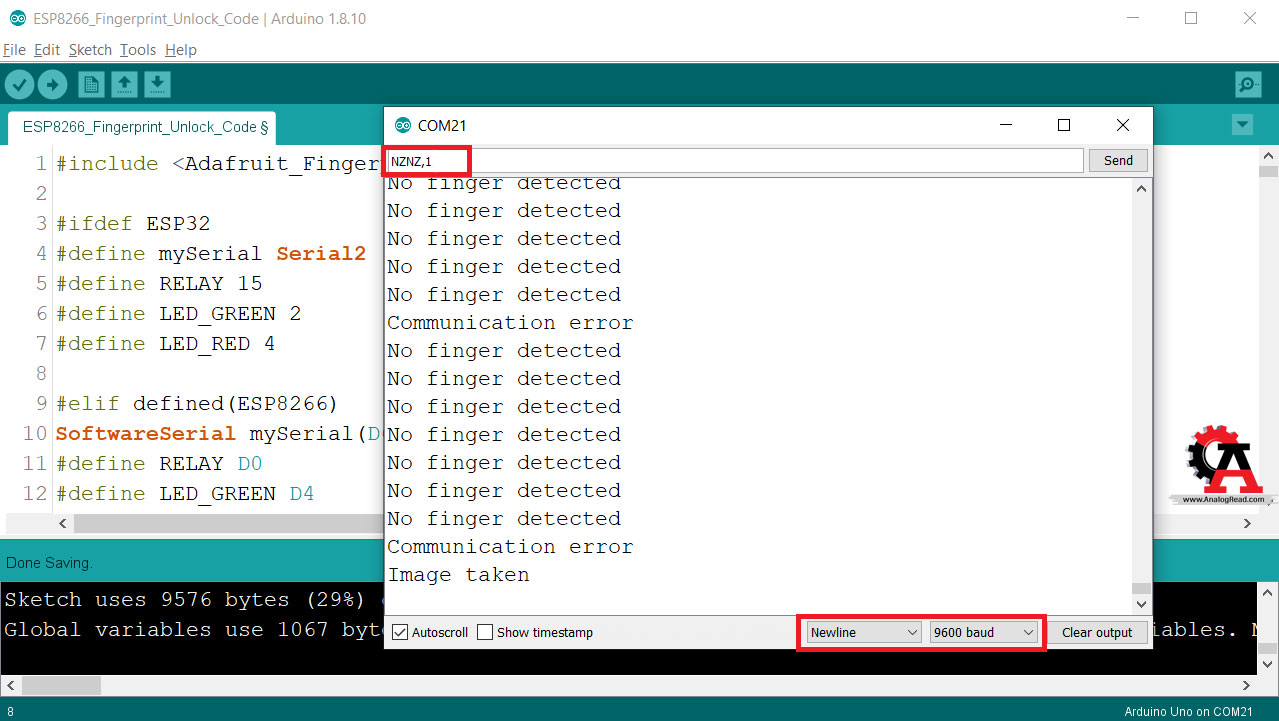Minimize the COM21 Serial Monitor window
The width and height of the screenshot is (1279, 721).
click(x=1005, y=125)
